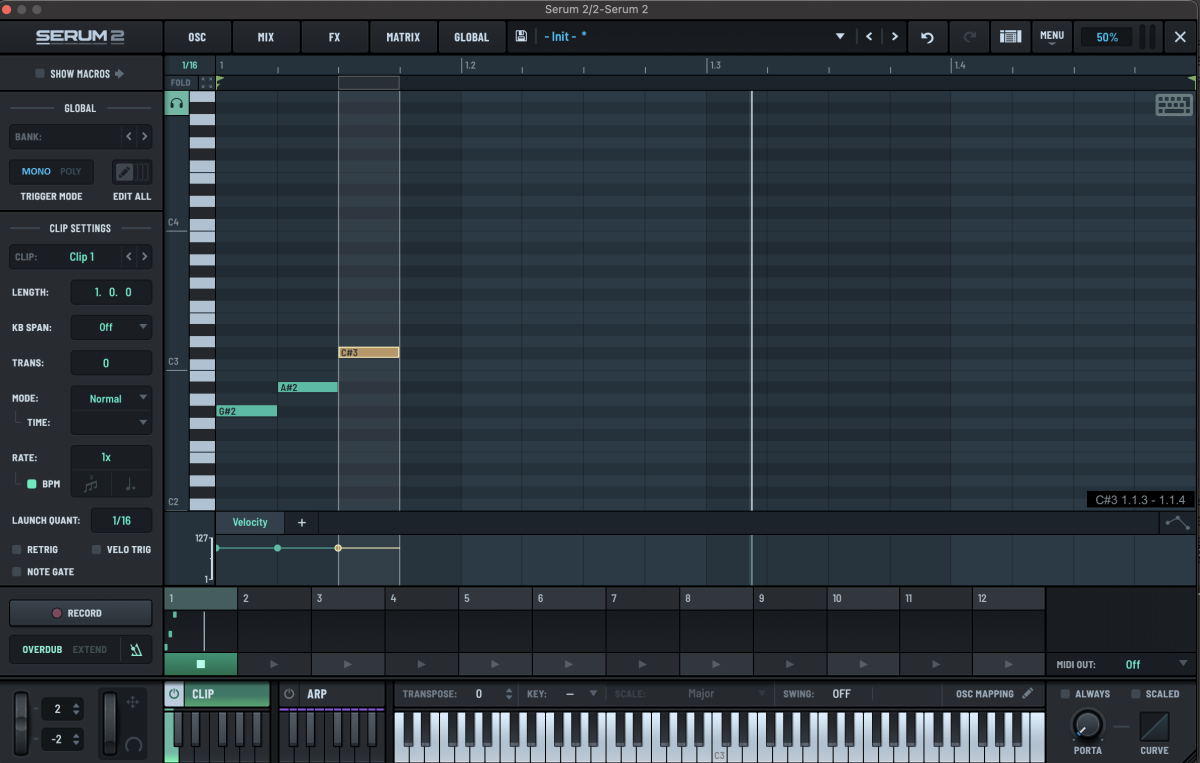The image size is (1200, 763).
Task: Click the master volume 50% field
Action: [1107, 37]
